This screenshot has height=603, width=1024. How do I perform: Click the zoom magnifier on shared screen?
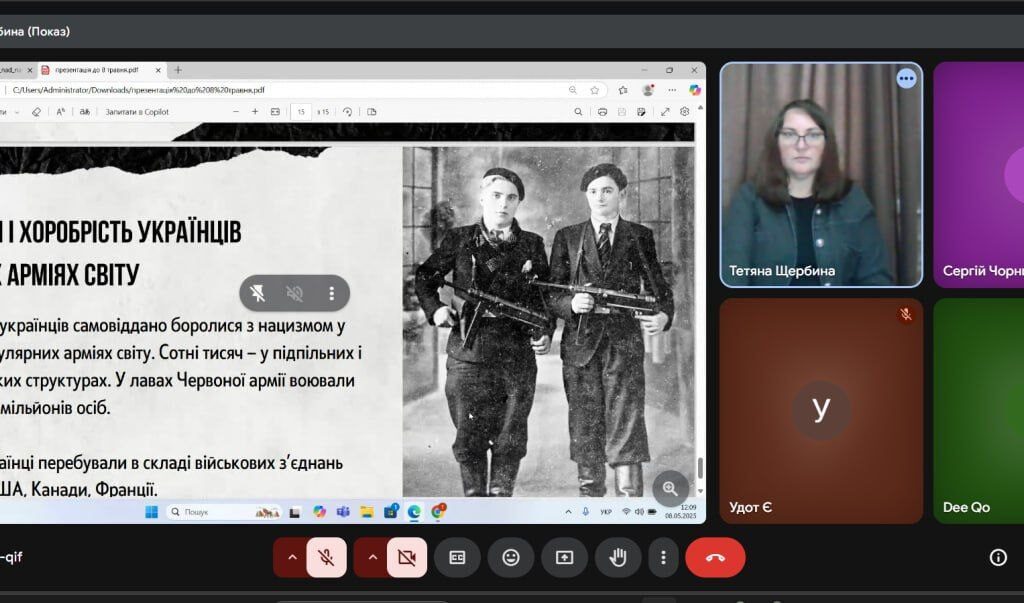[670, 488]
